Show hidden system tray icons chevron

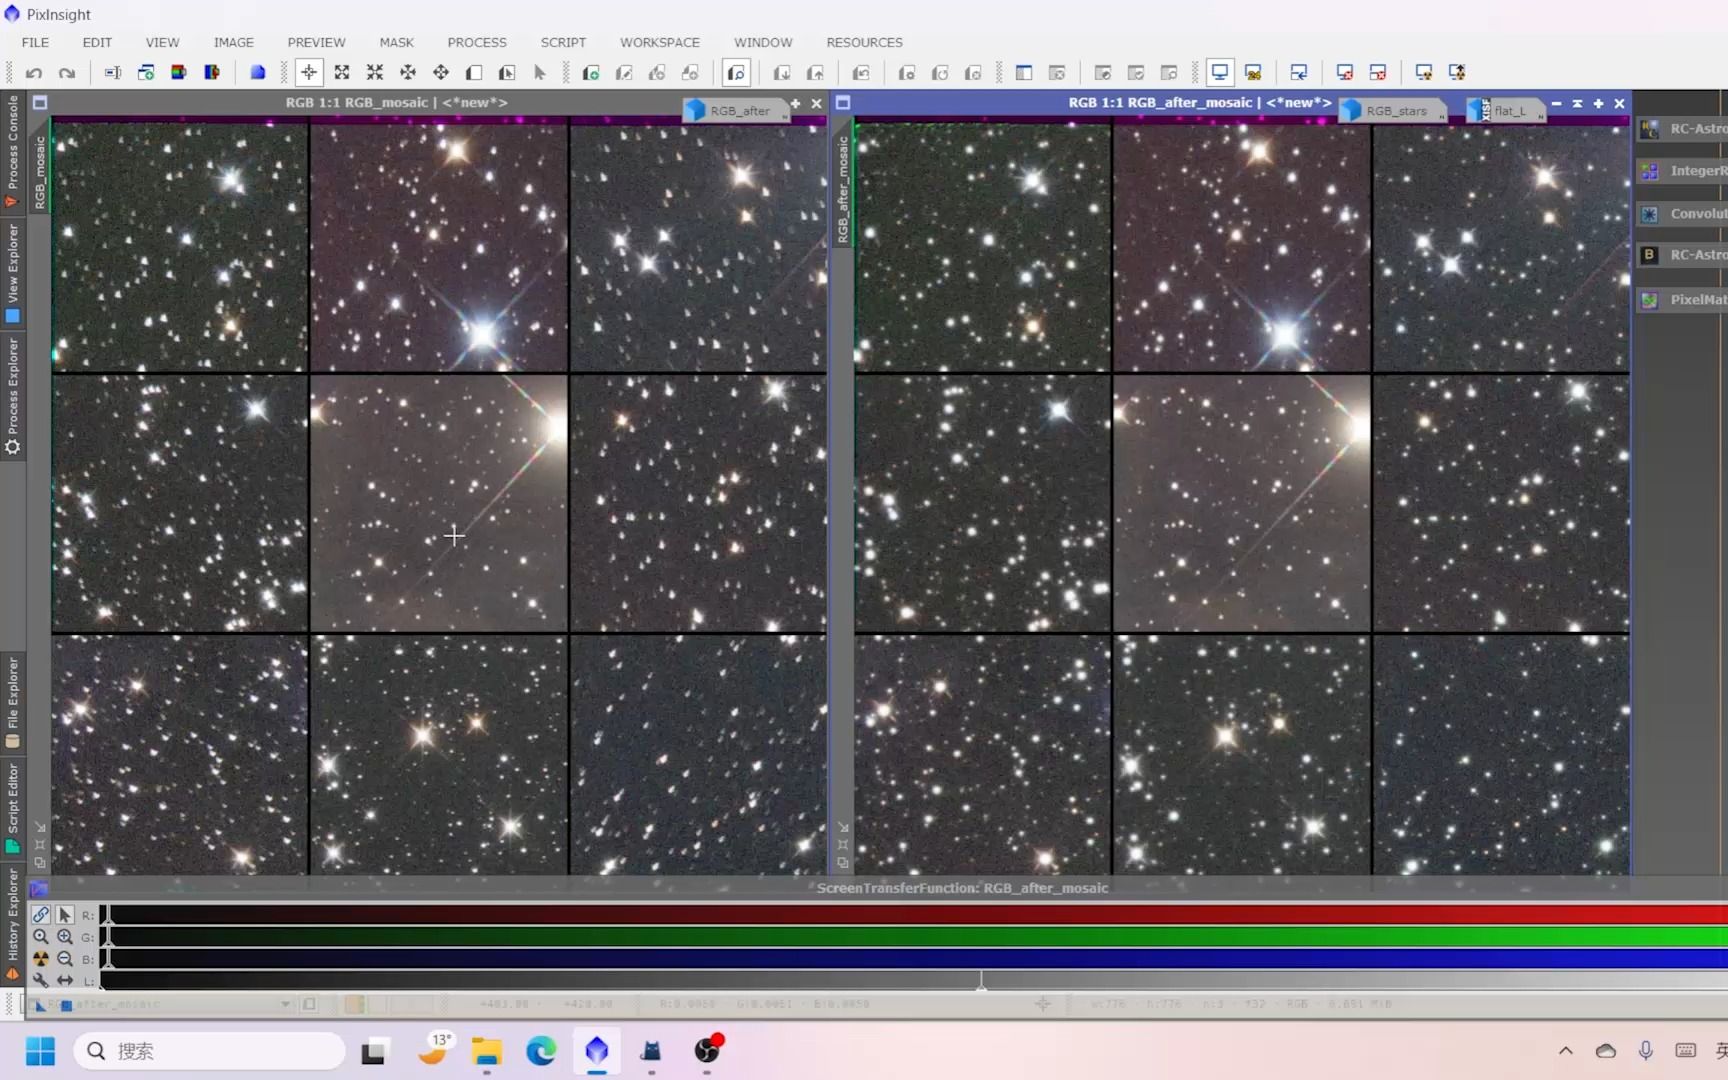coord(1566,1051)
